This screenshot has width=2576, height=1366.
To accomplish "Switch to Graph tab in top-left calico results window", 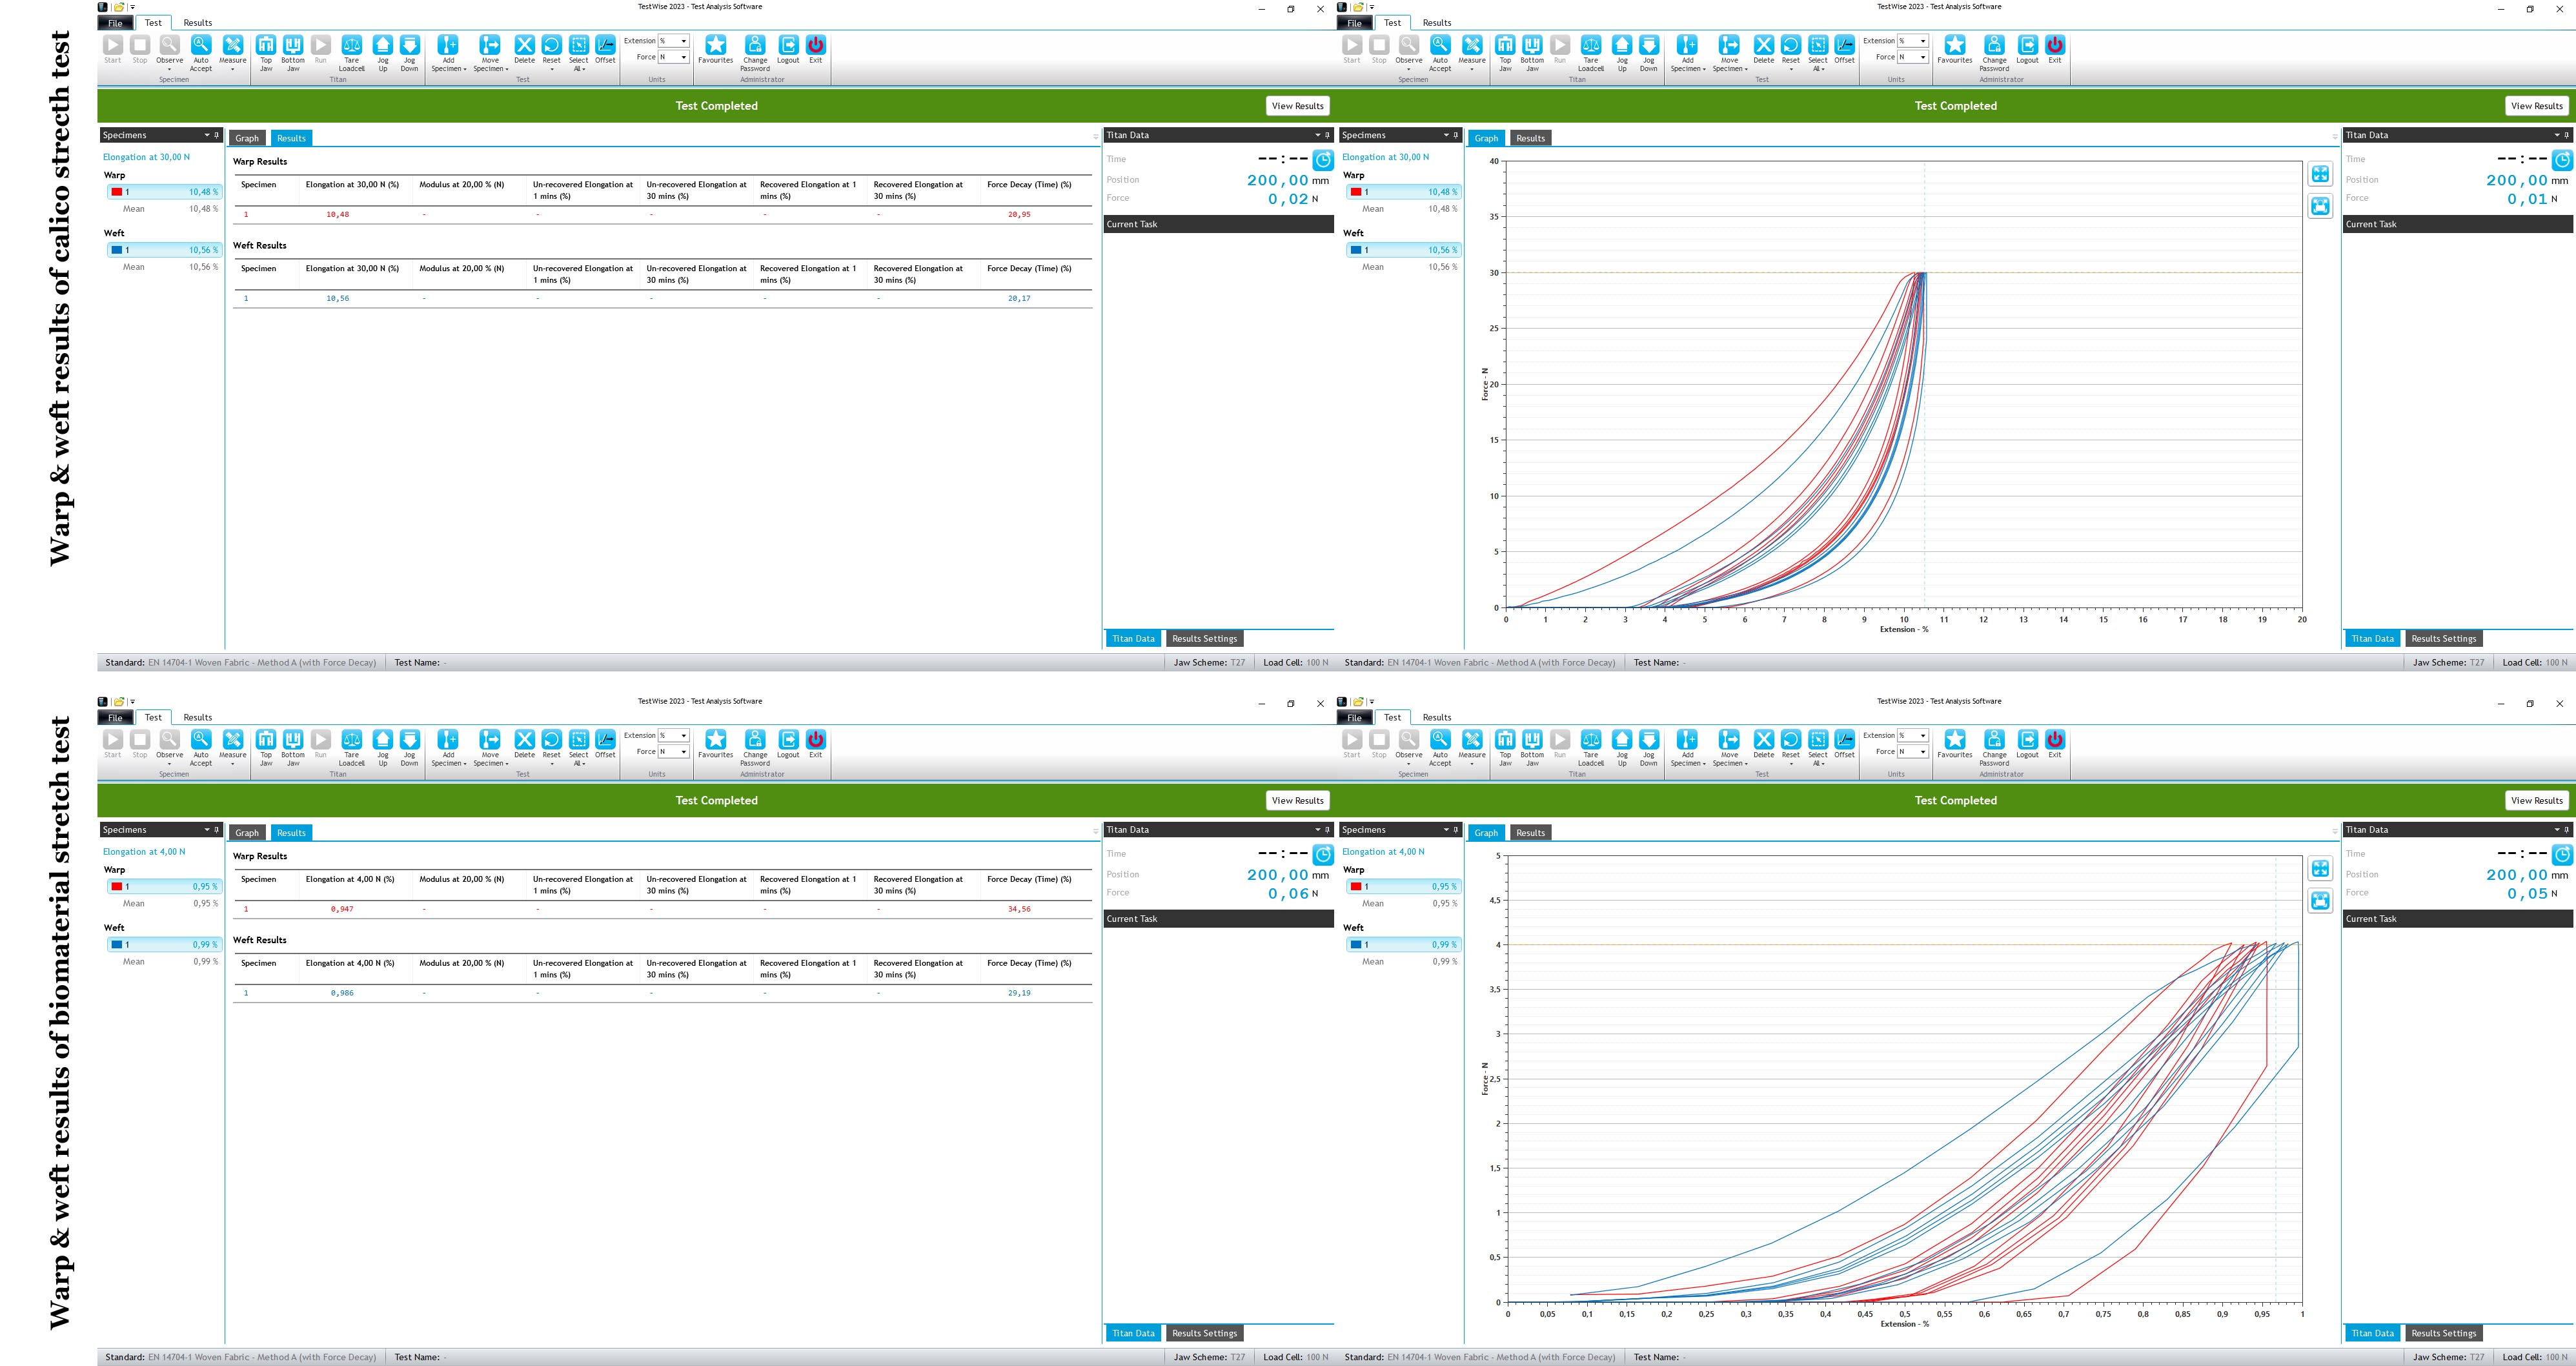I will coord(247,138).
